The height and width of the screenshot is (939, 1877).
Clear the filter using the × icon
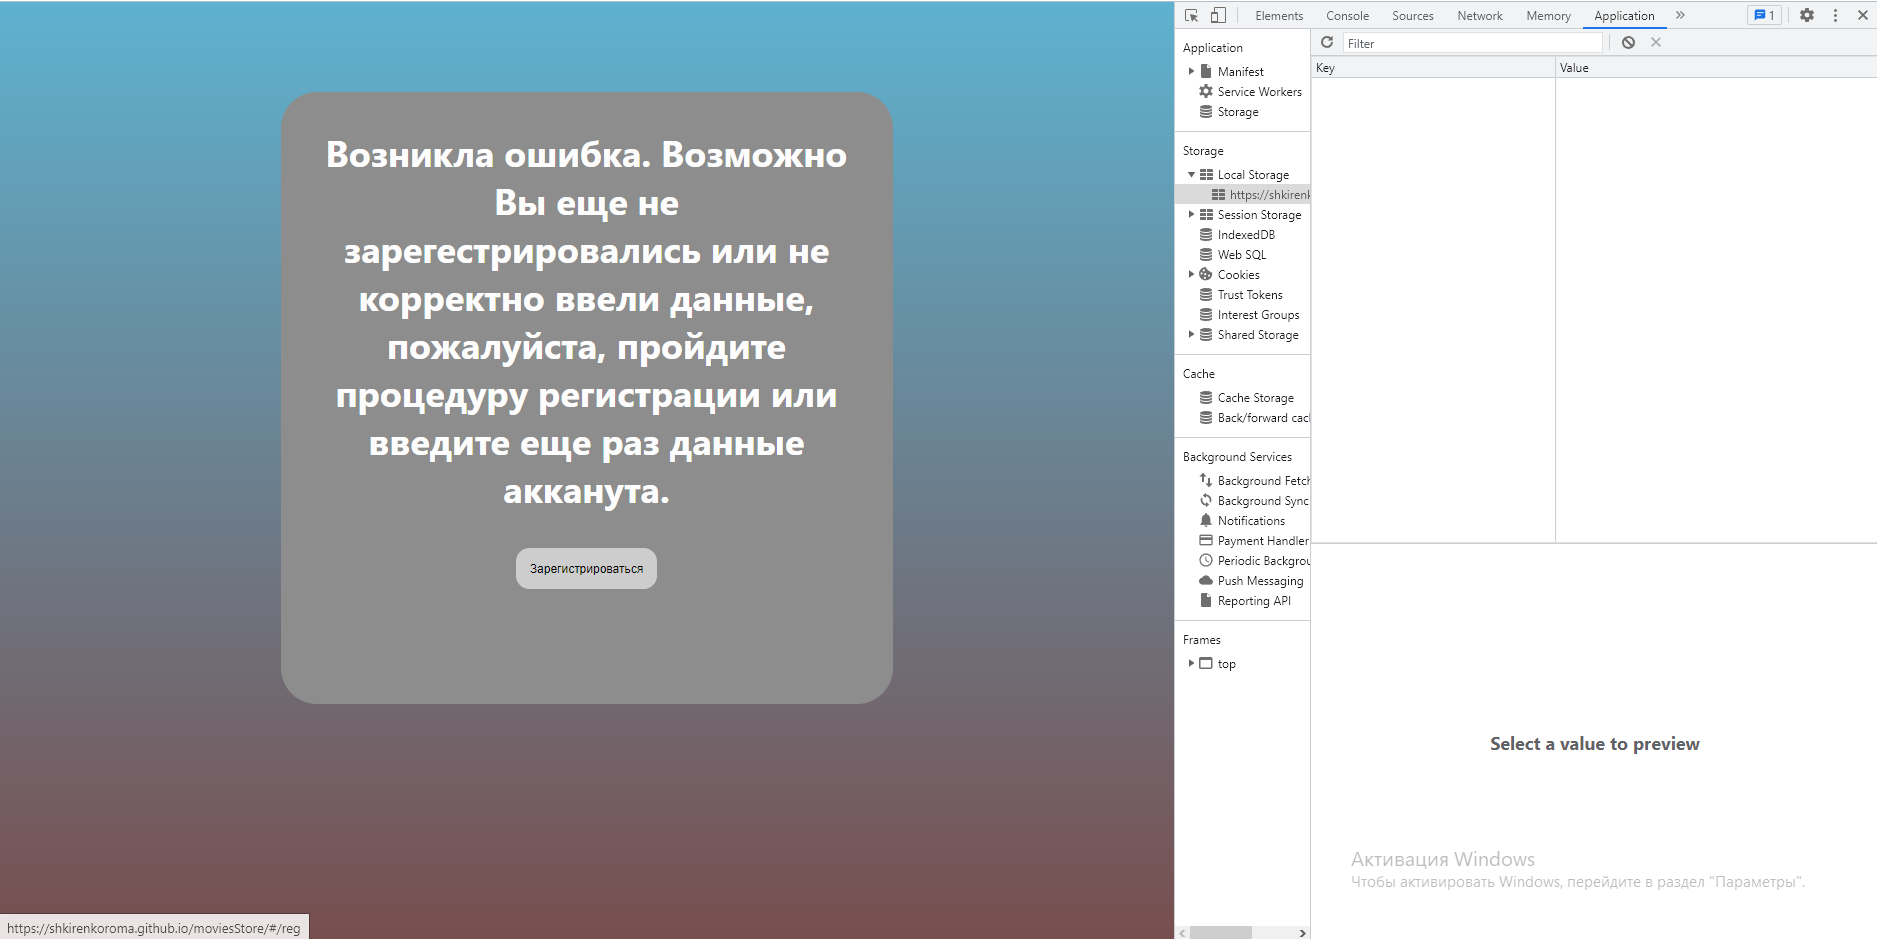coord(1657,41)
